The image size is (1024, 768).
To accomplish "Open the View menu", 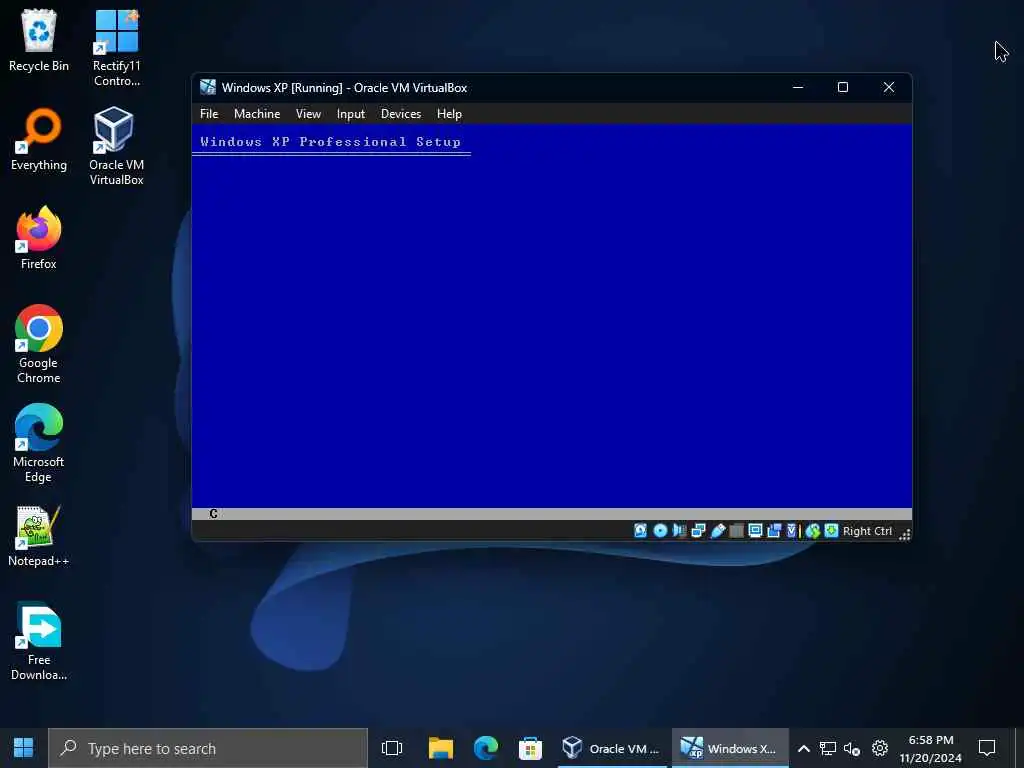I will (308, 114).
